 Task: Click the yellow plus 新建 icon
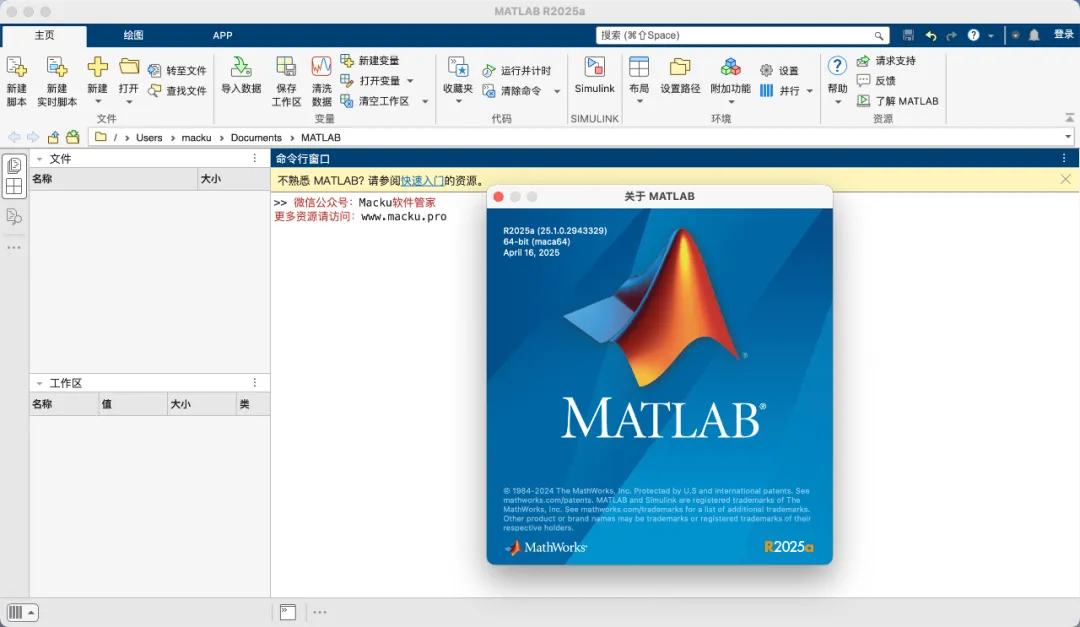pyautogui.click(x=97, y=68)
